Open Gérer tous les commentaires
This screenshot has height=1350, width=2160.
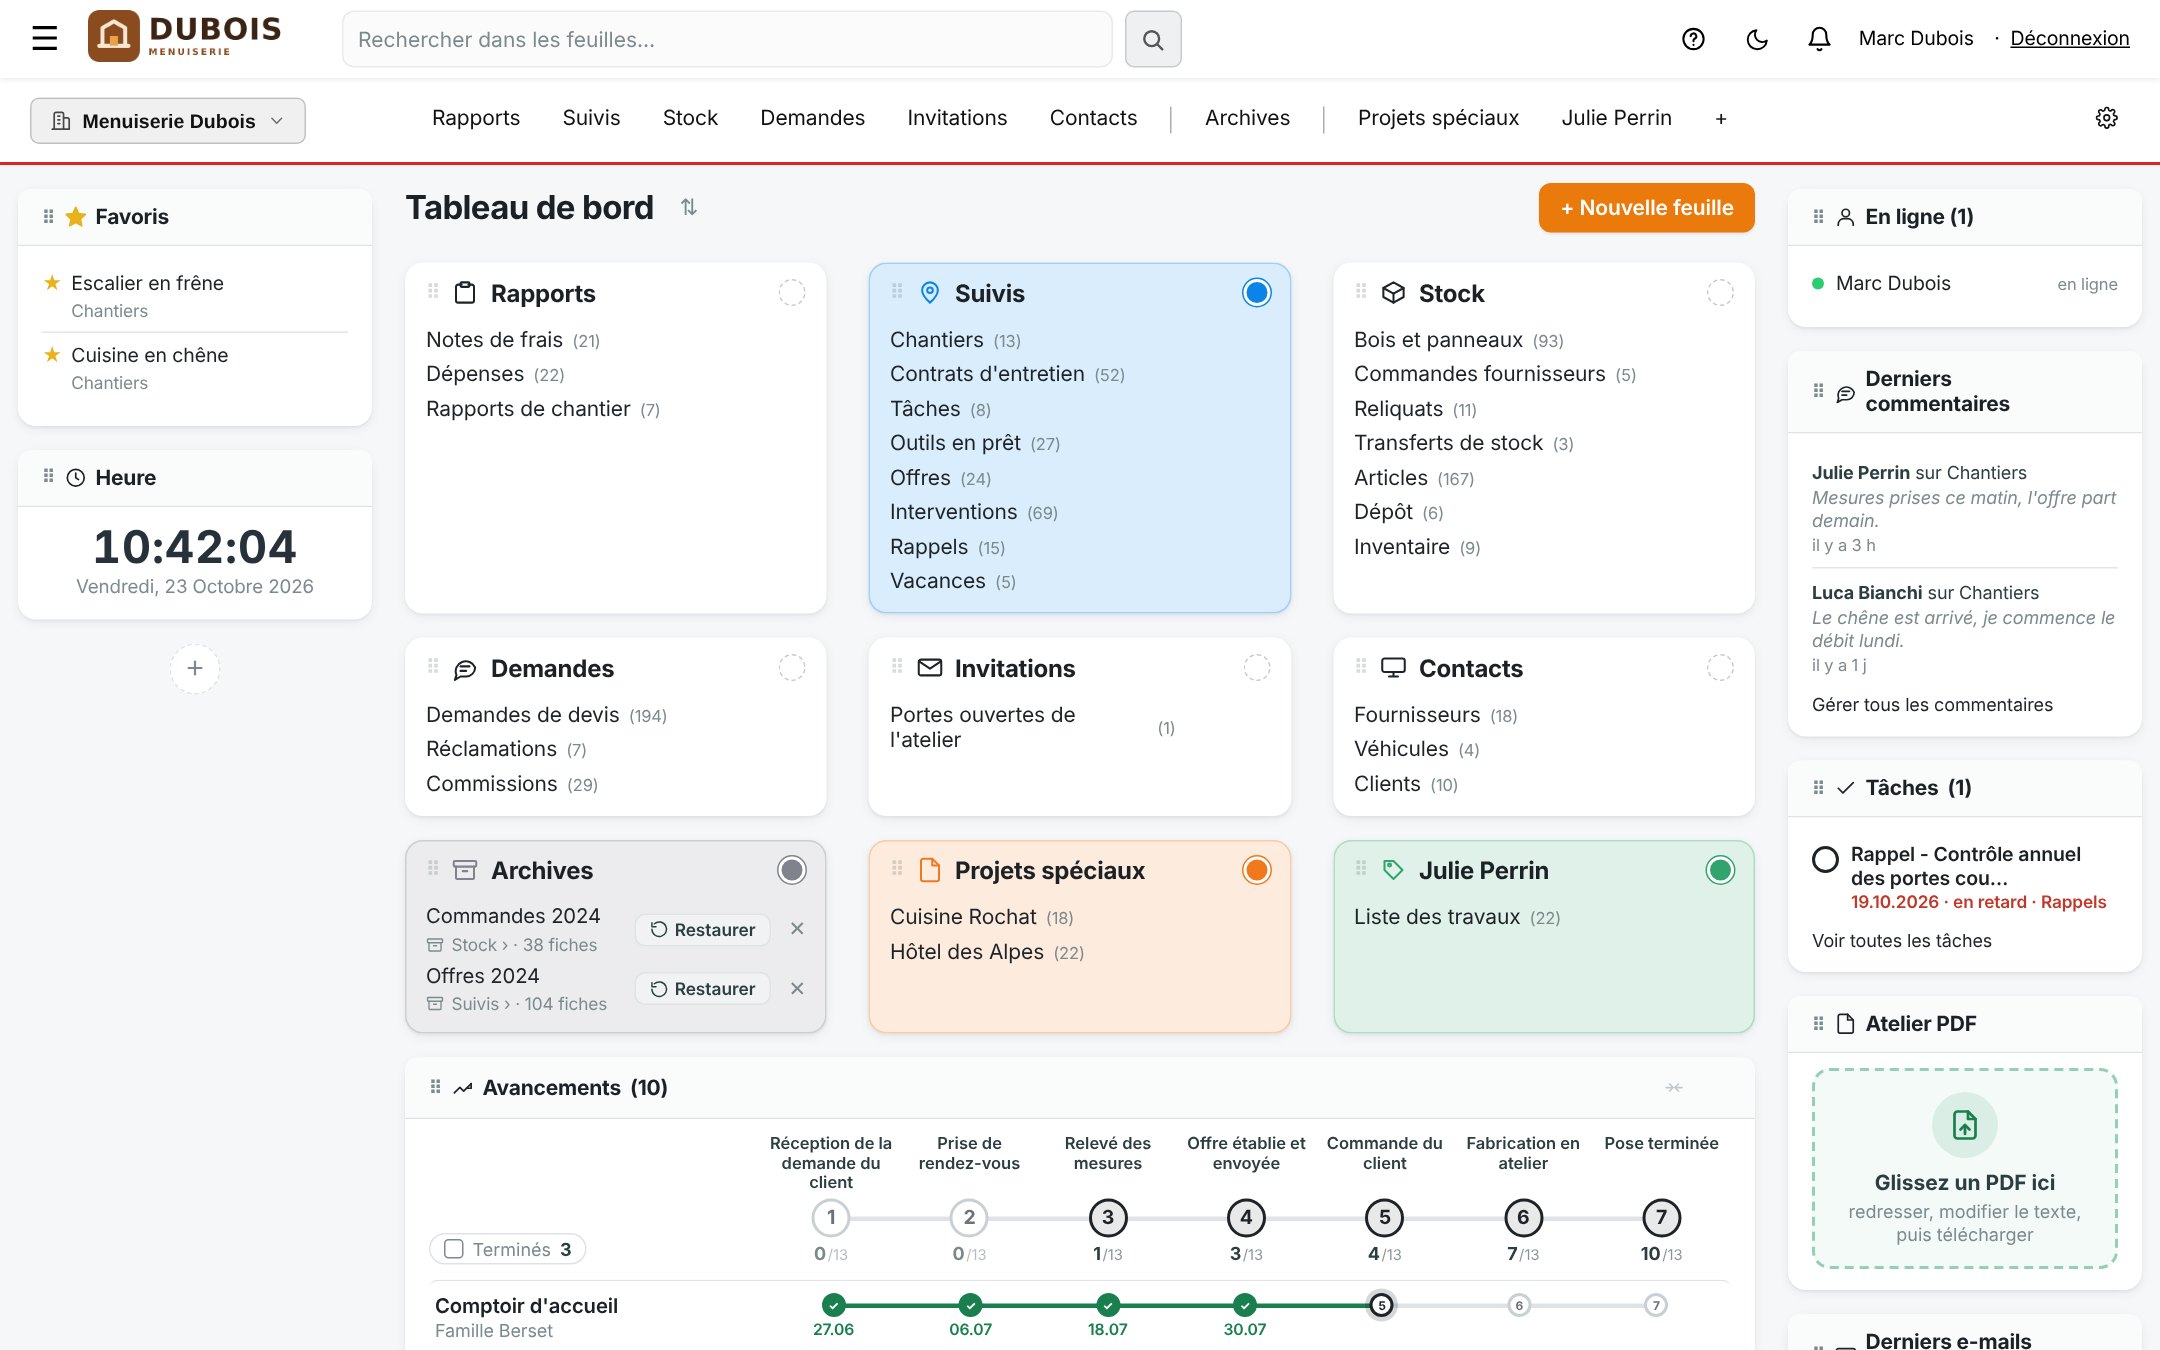pyautogui.click(x=1932, y=705)
